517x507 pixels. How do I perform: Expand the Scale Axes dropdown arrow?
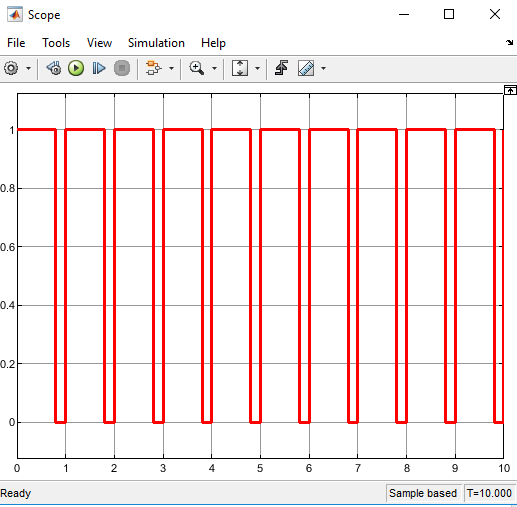(257, 68)
